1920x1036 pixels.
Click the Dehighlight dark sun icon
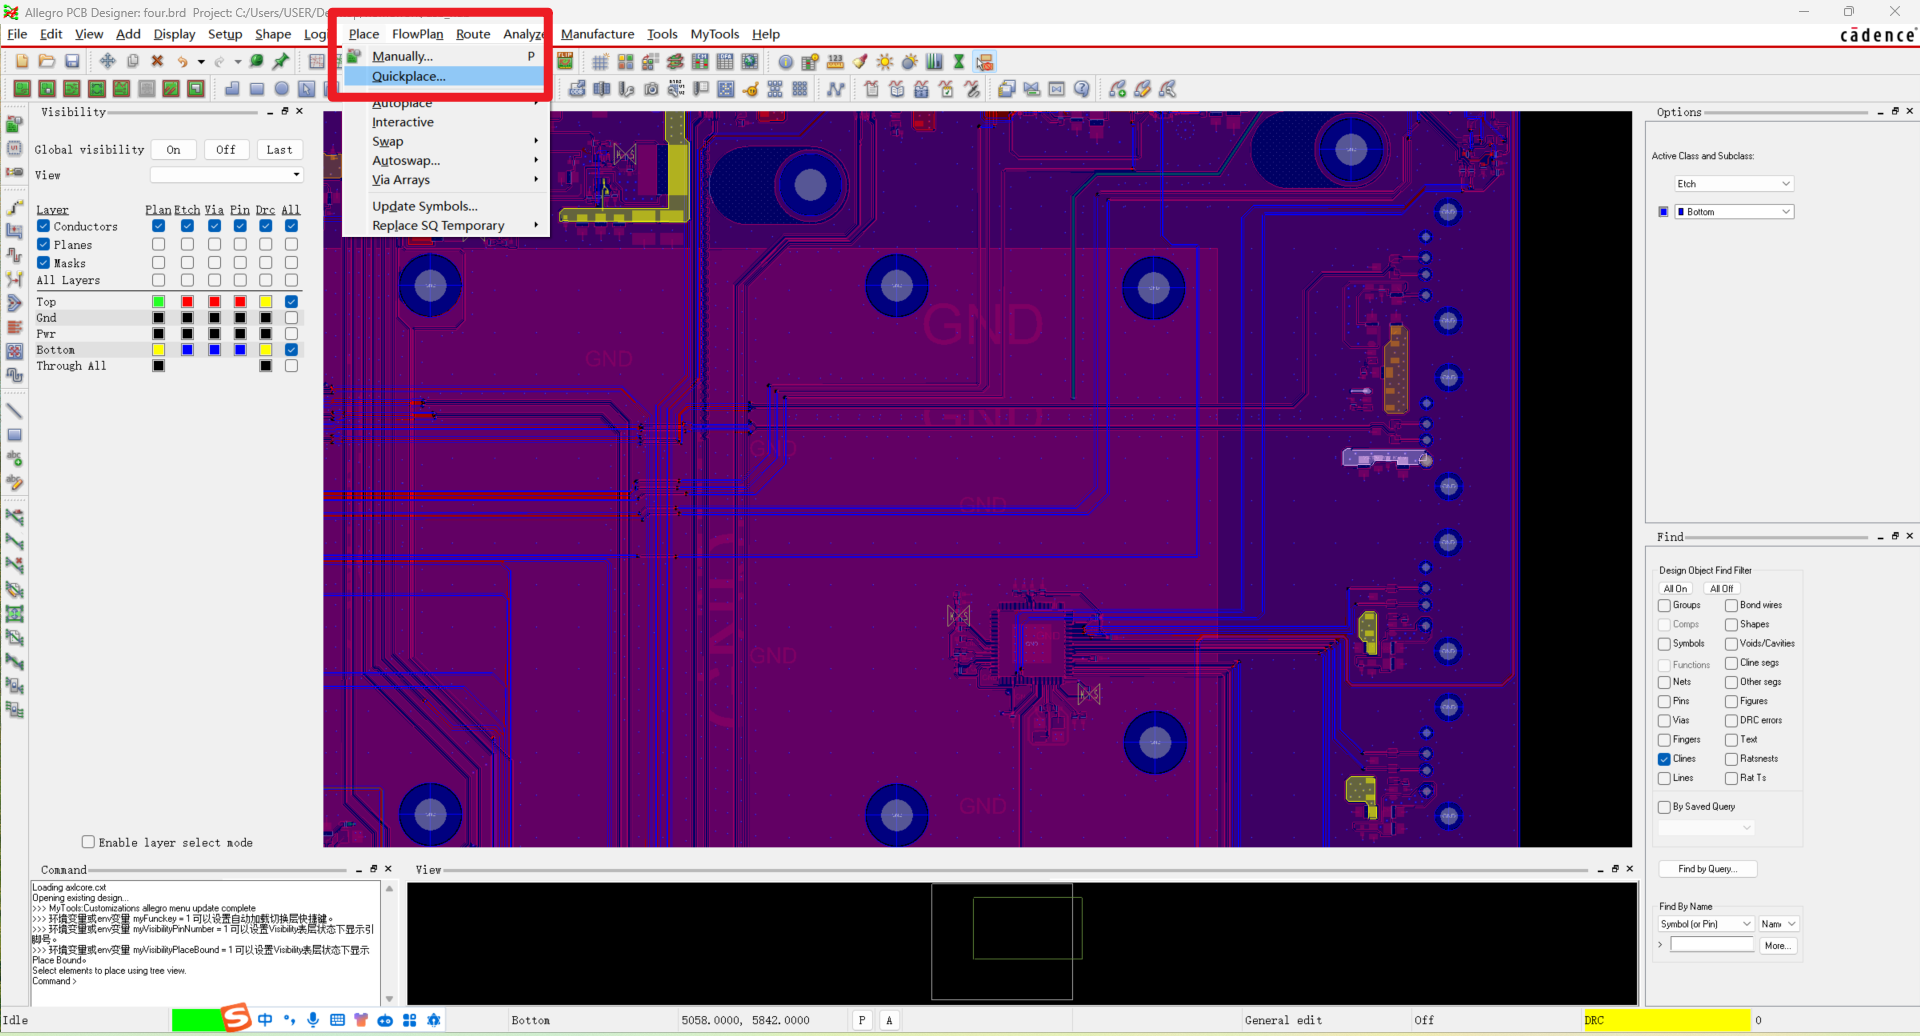point(910,62)
